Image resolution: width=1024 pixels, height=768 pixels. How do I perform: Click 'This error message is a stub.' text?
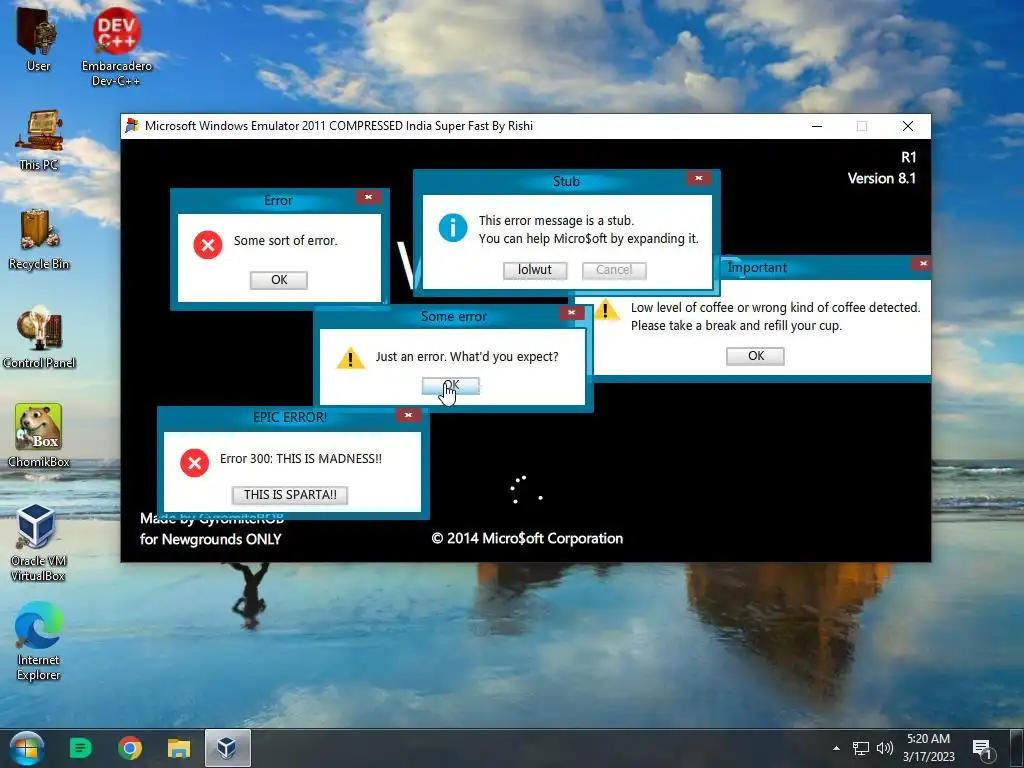click(556, 221)
